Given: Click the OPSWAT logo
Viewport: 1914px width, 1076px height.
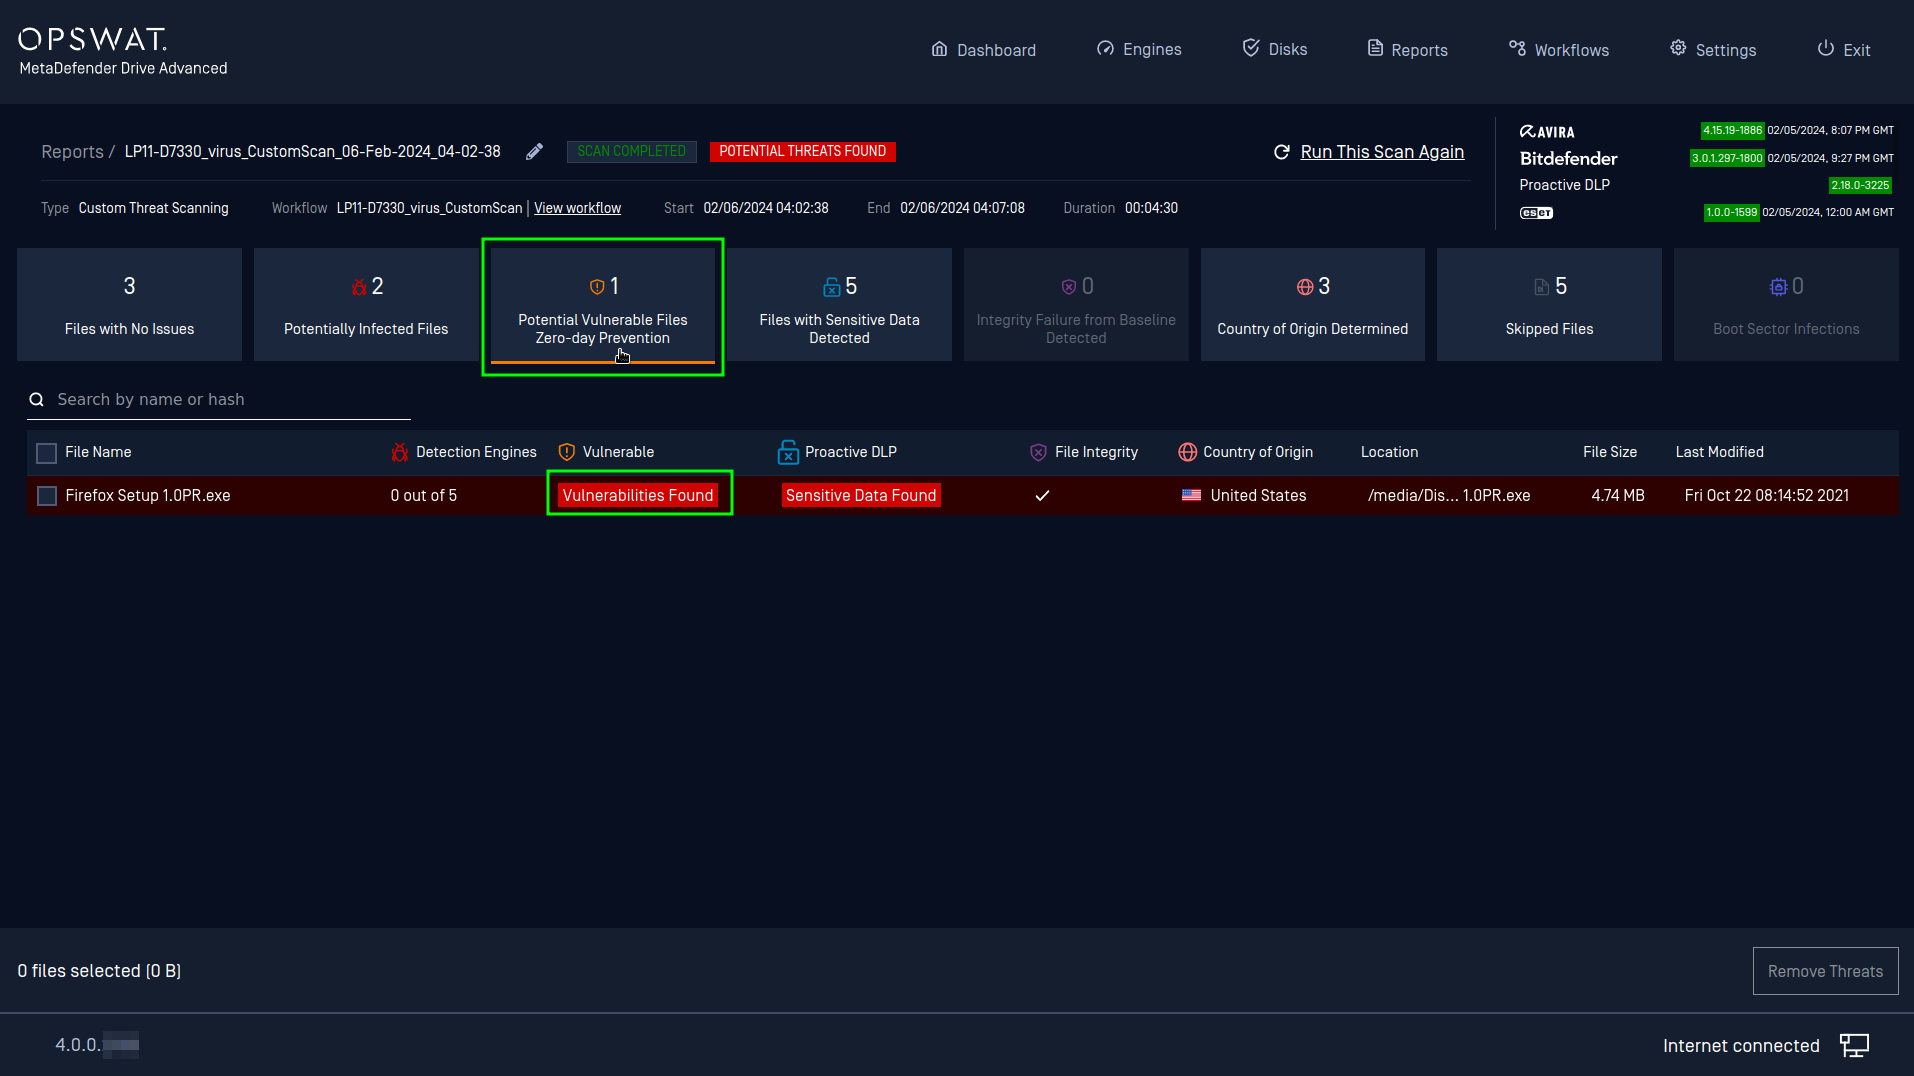Looking at the screenshot, I should [93, 40].
